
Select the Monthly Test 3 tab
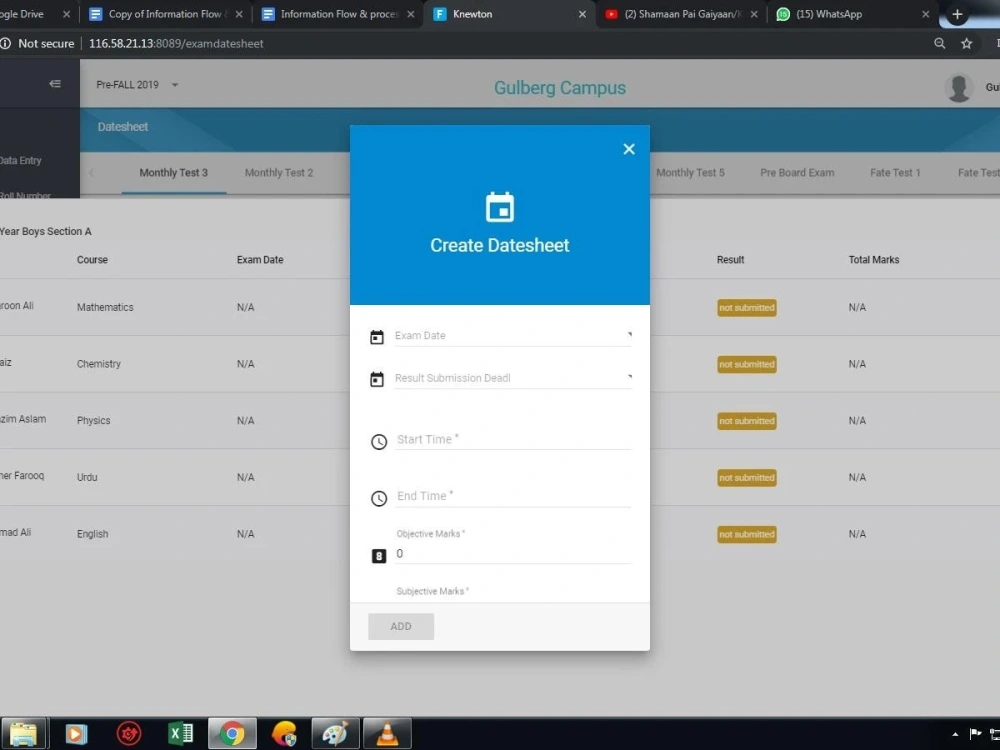173,173
